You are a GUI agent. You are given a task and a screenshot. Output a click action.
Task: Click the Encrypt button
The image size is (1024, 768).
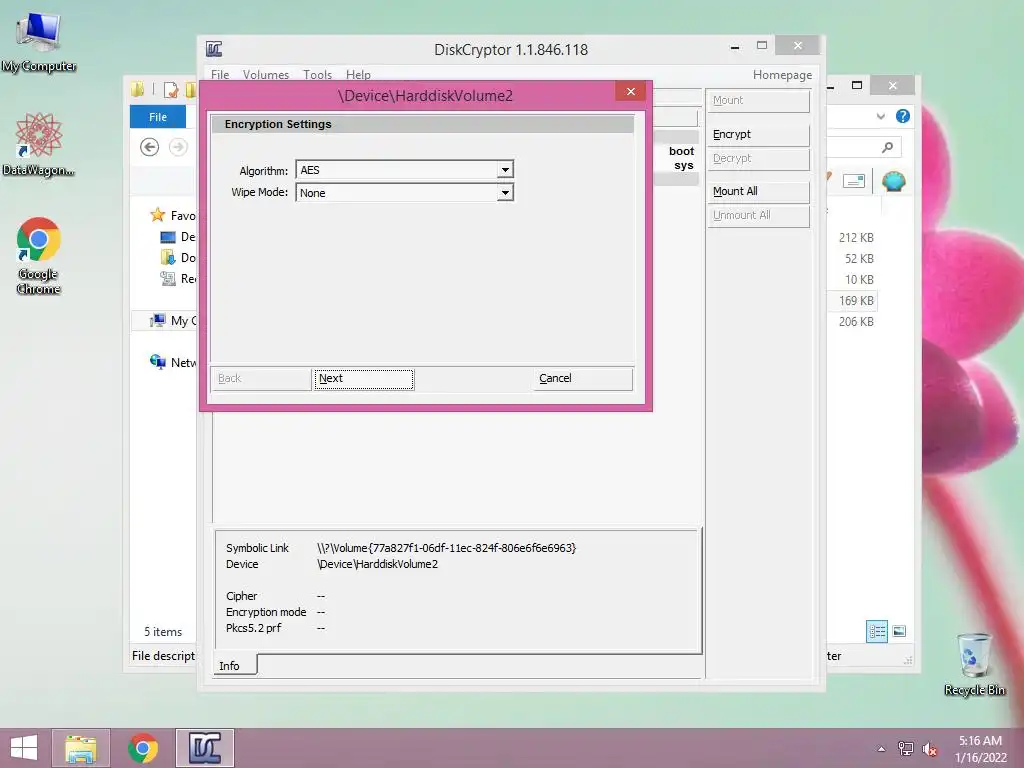point(758,135)
